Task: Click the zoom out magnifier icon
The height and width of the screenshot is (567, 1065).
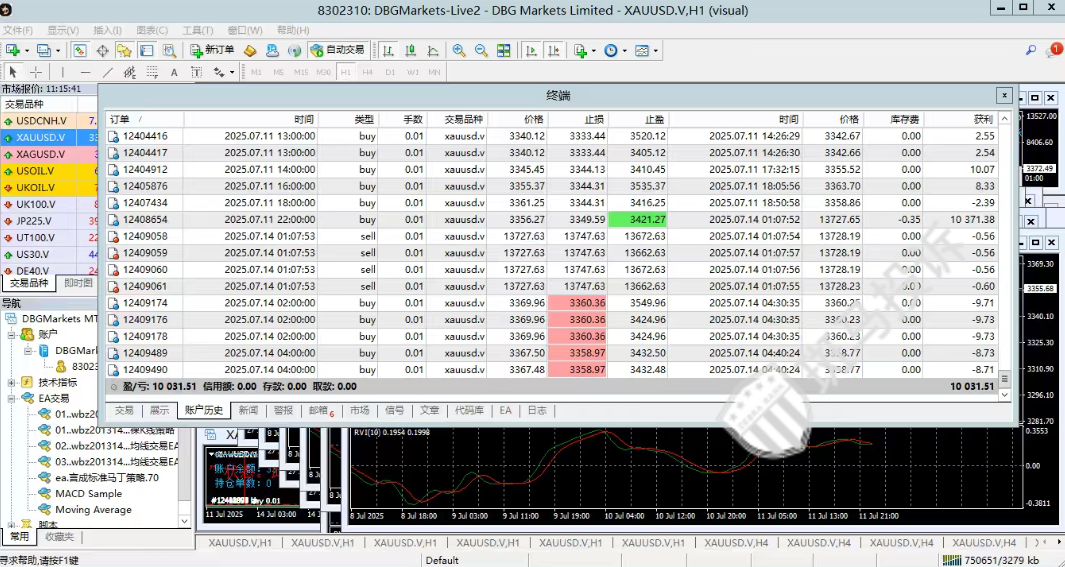Action: pos(481,50)
